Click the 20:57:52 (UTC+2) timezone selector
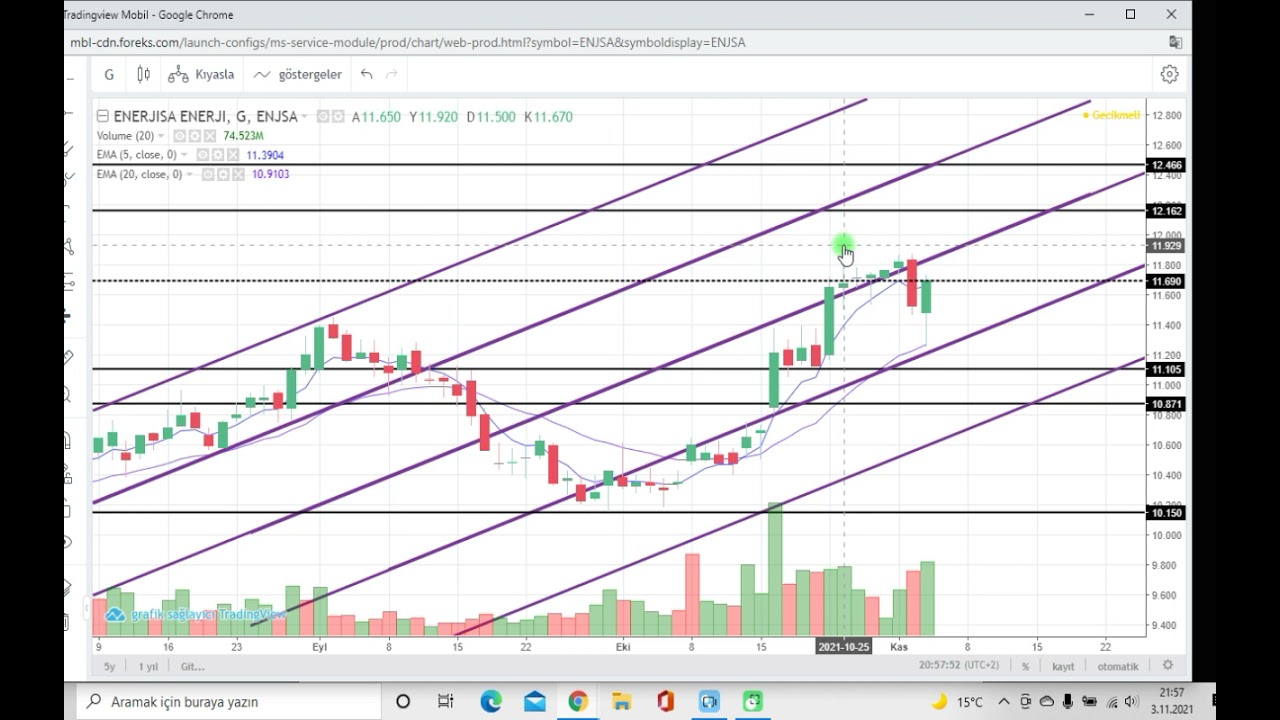 pyautogui.click(x=959, y=666)
